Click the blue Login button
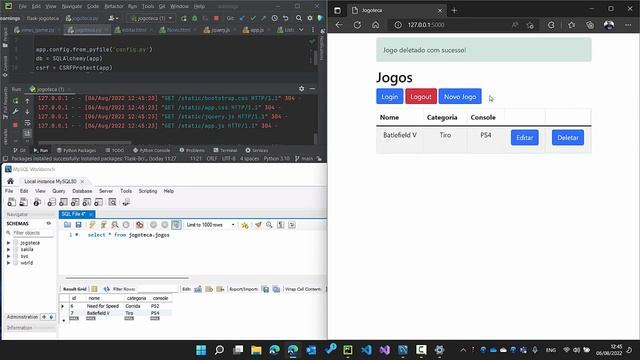The image size is (640, 360). click(x=389, y=97)
